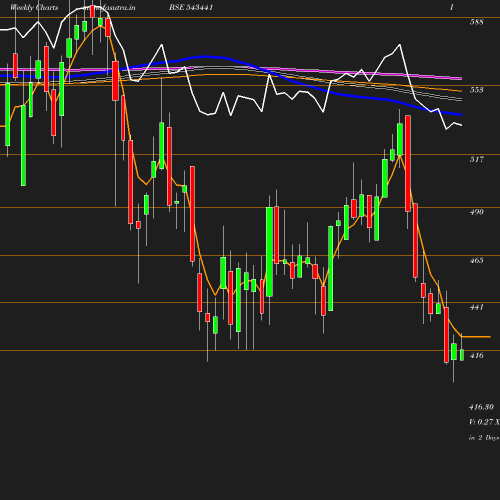The height and width of the screenshot is (500, 500).
Task: Click the last price value 416.30
Action: pos(481,407)
